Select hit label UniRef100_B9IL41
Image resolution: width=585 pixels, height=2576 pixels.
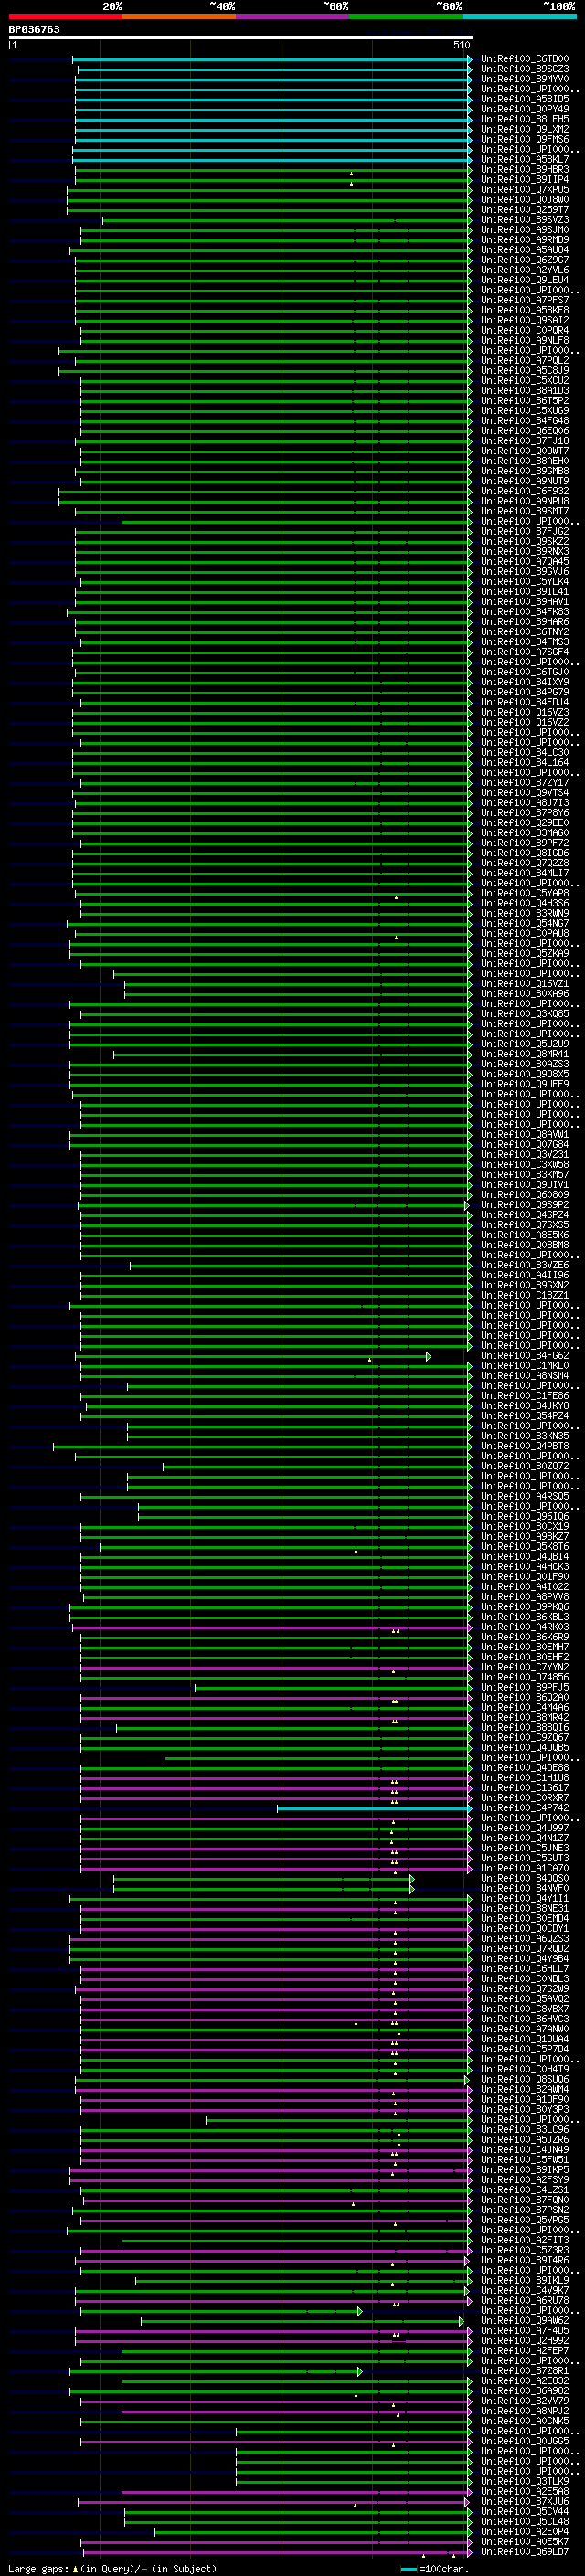[x=525, y=592]
